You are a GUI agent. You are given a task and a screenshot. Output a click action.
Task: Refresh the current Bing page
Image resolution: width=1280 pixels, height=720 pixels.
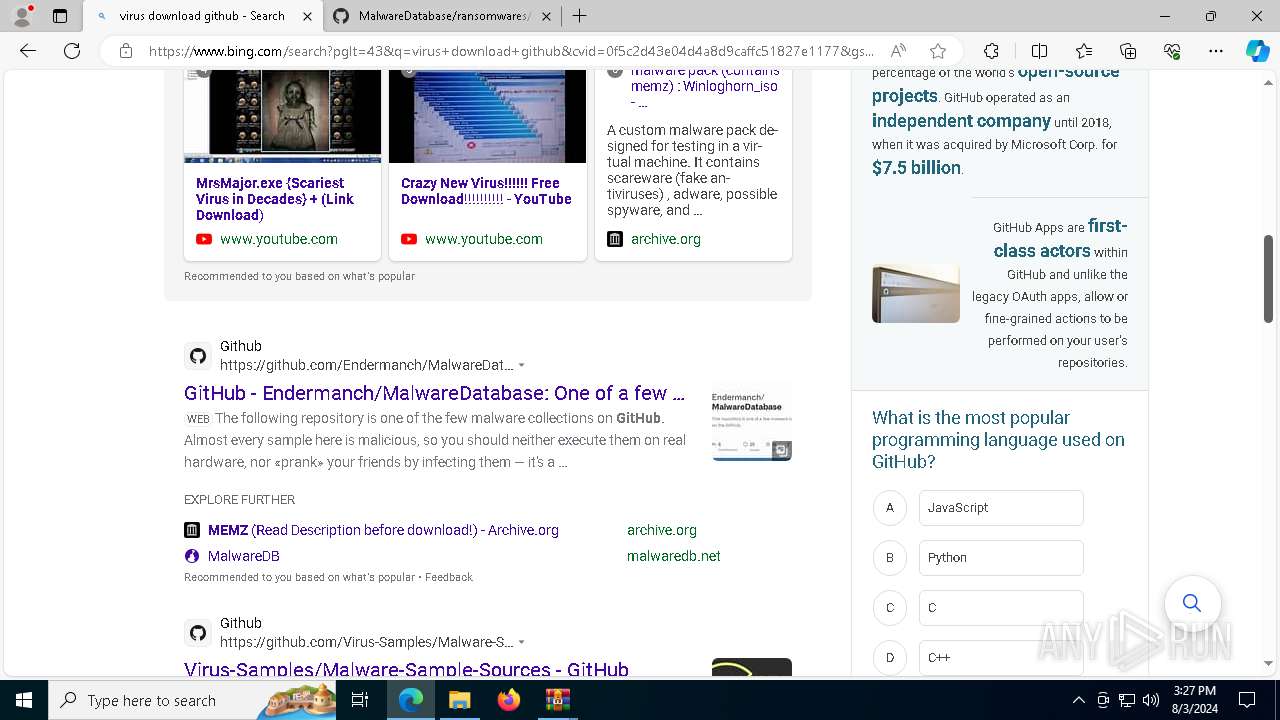(x=72, y=51)
